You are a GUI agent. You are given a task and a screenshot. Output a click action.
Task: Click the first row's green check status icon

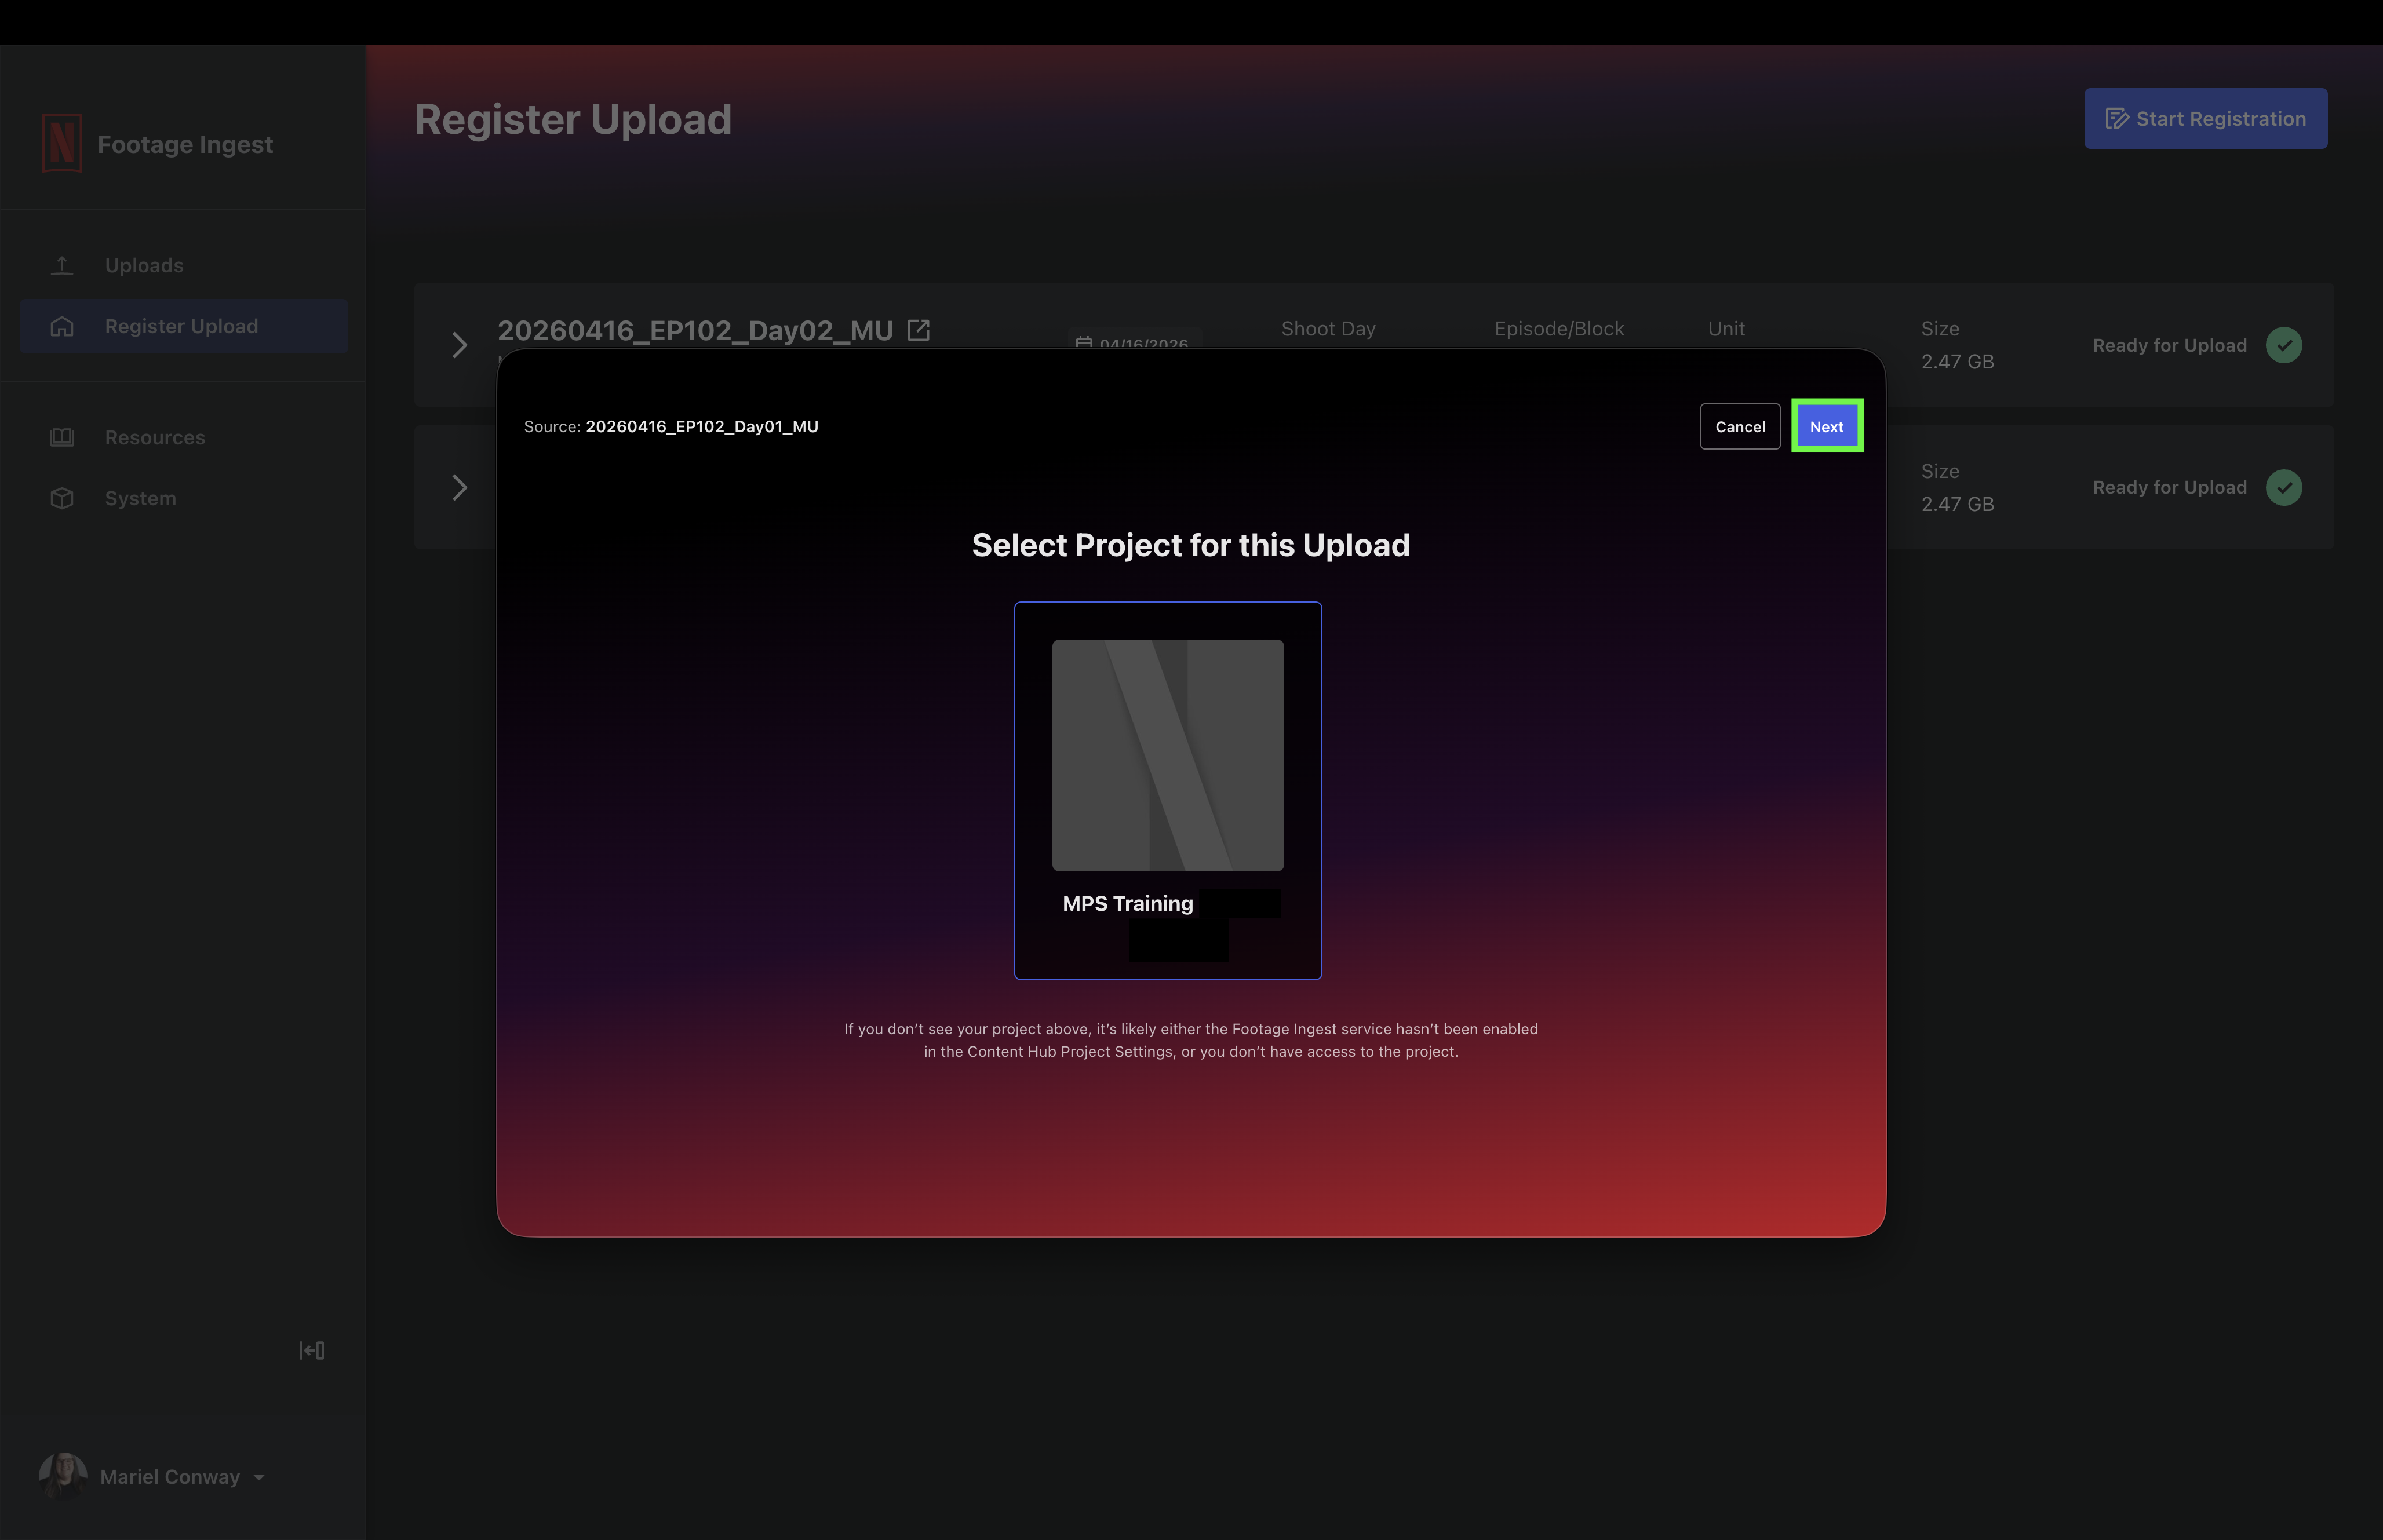2283,345
